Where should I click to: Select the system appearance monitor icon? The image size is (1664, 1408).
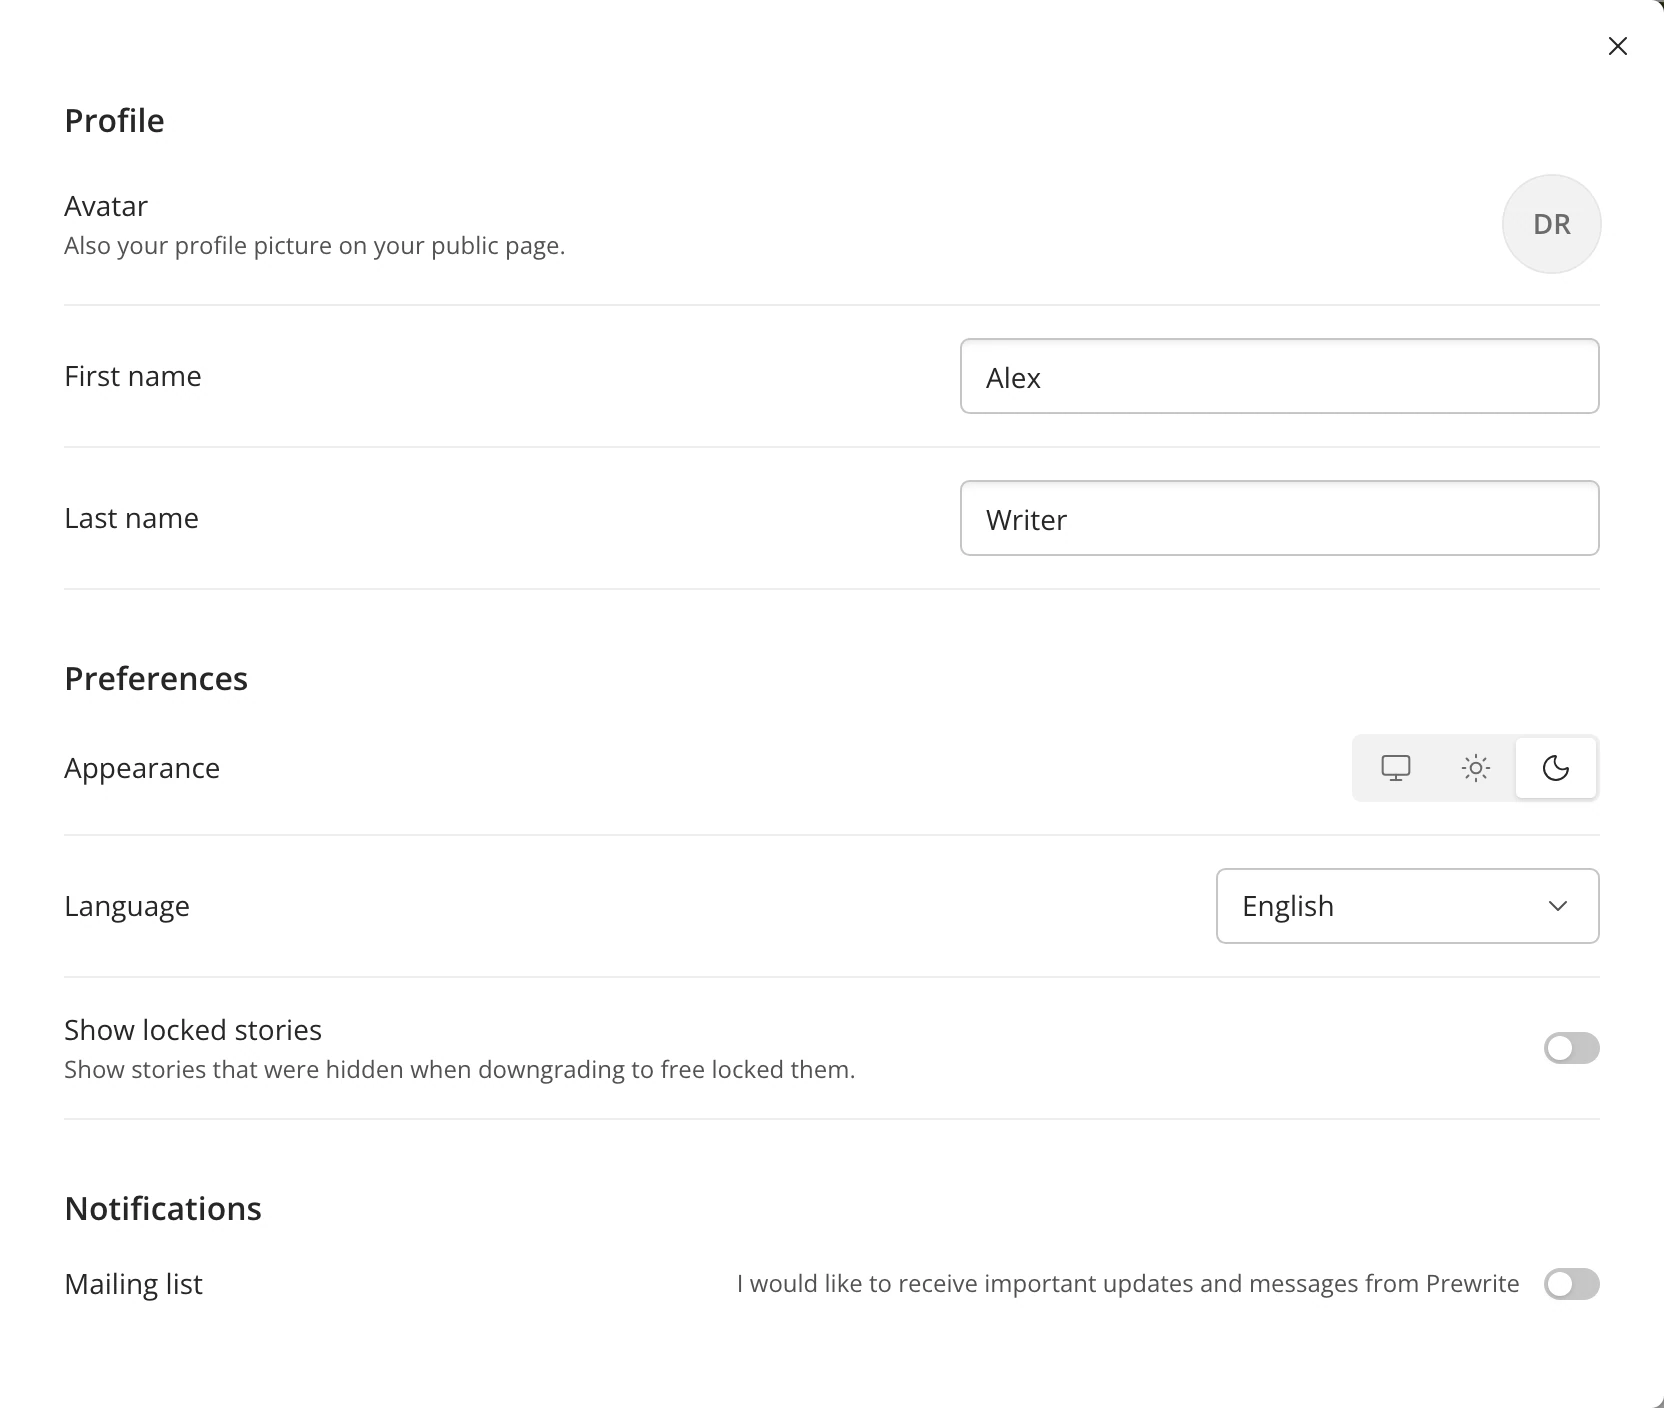pyautogui.click(x=1396, y=768)
